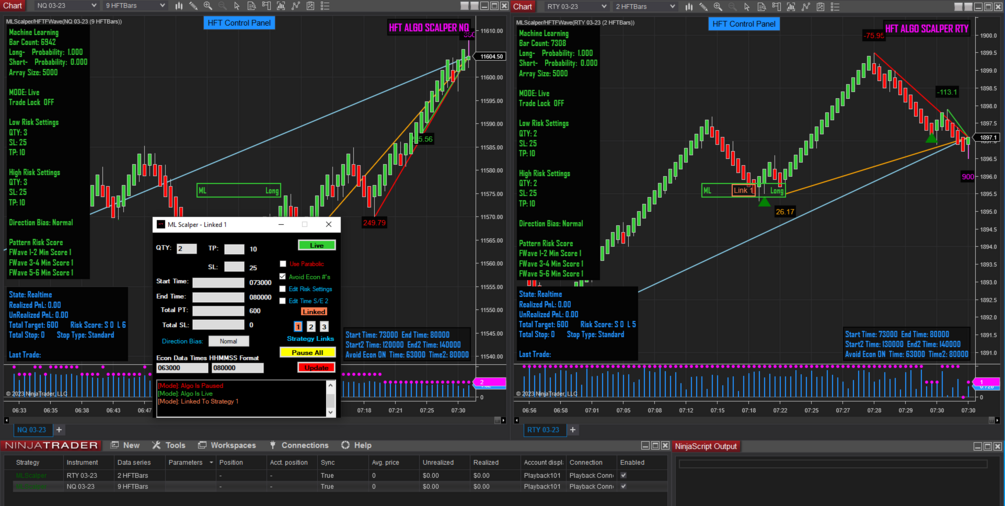Toggle strategy link 3 button
Image resolution: width=1005 pixels, height=506 pixels.
[324, 326]
